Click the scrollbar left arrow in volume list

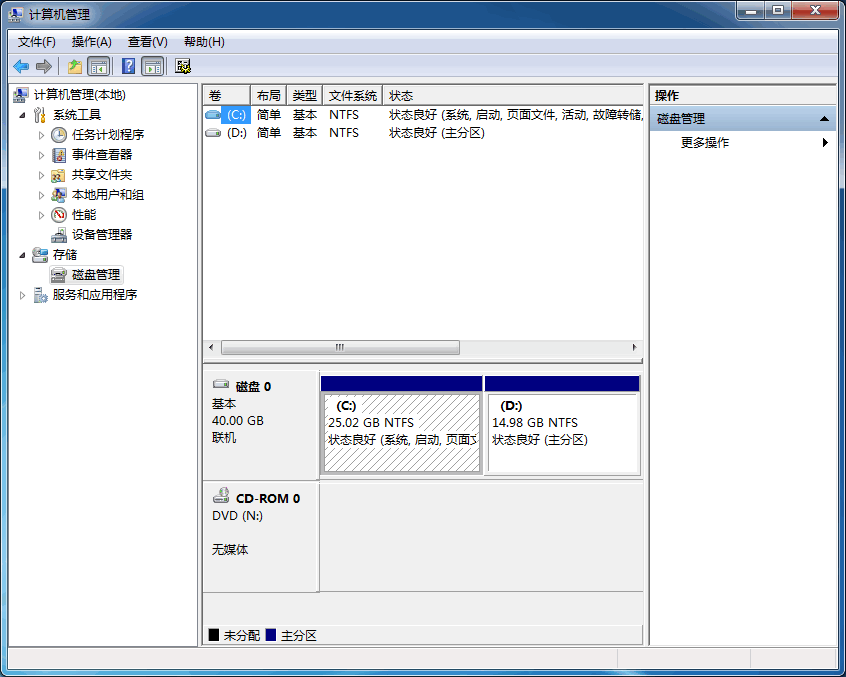pyautogui.click(x=211, y=347)
